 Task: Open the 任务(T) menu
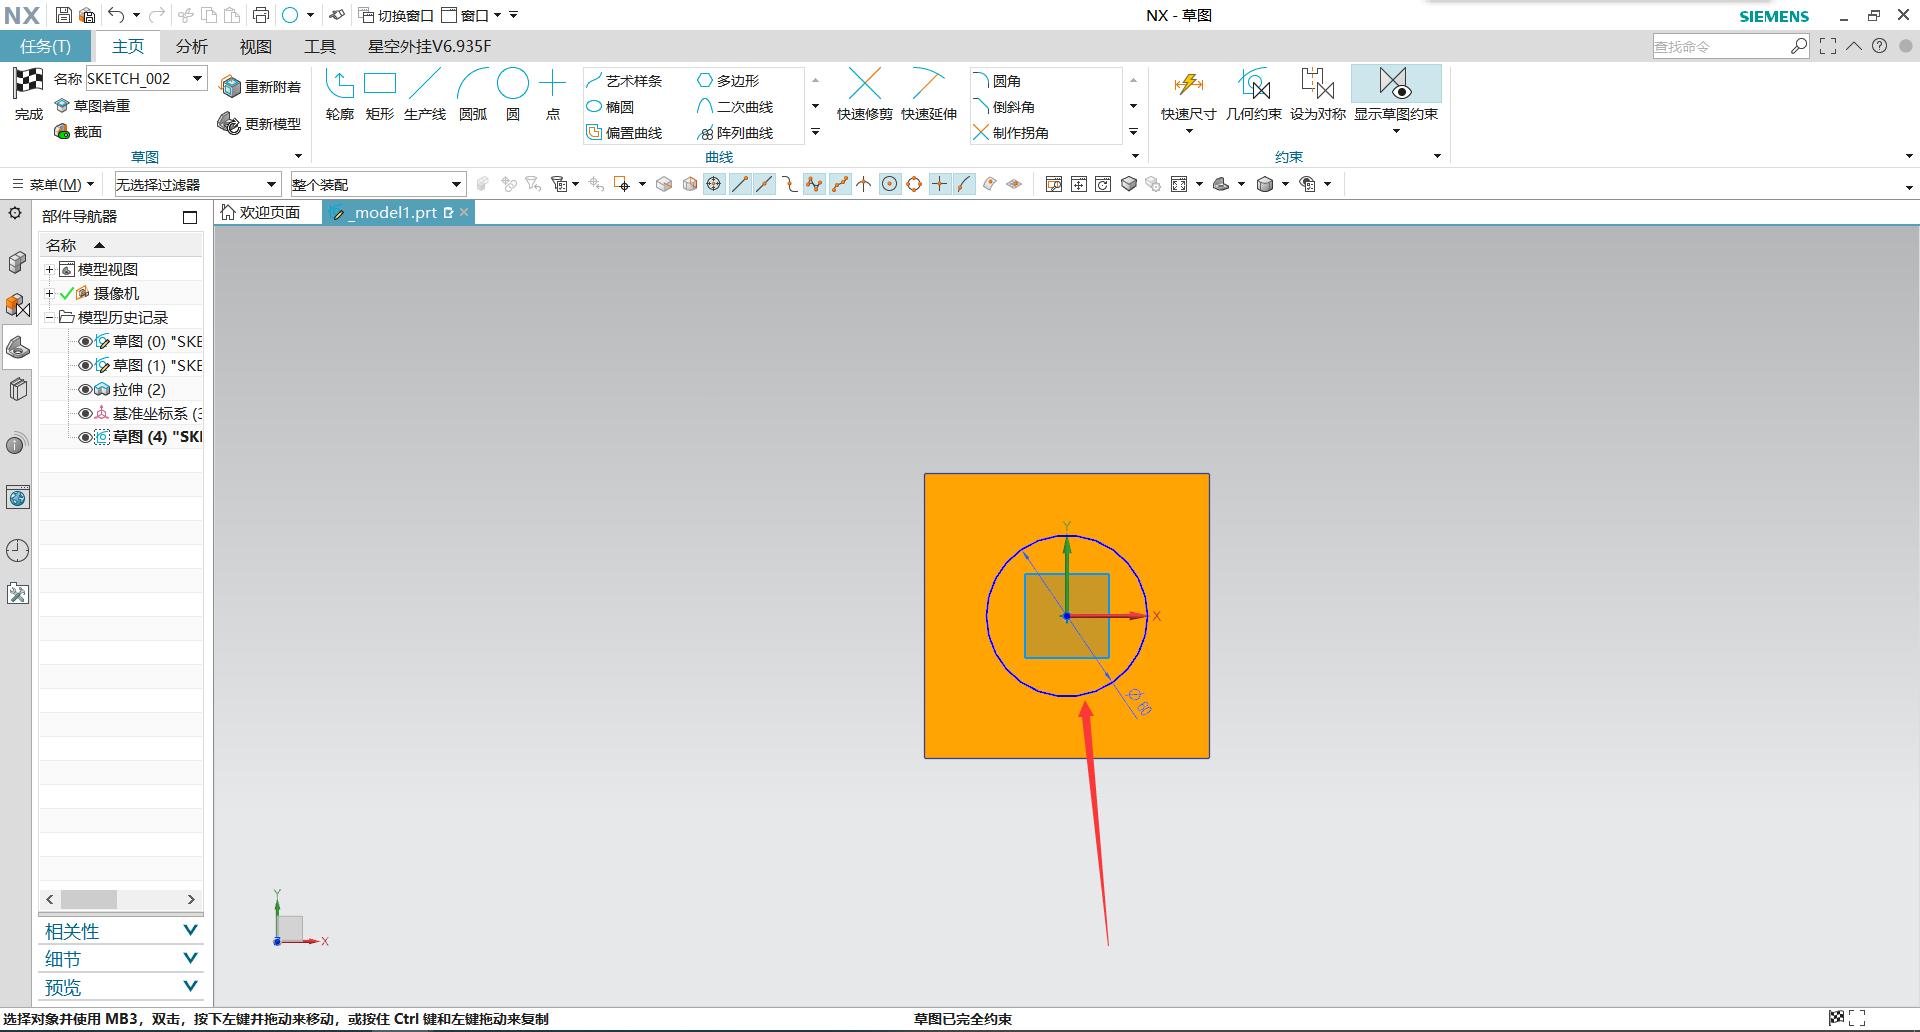click(46, 46)
